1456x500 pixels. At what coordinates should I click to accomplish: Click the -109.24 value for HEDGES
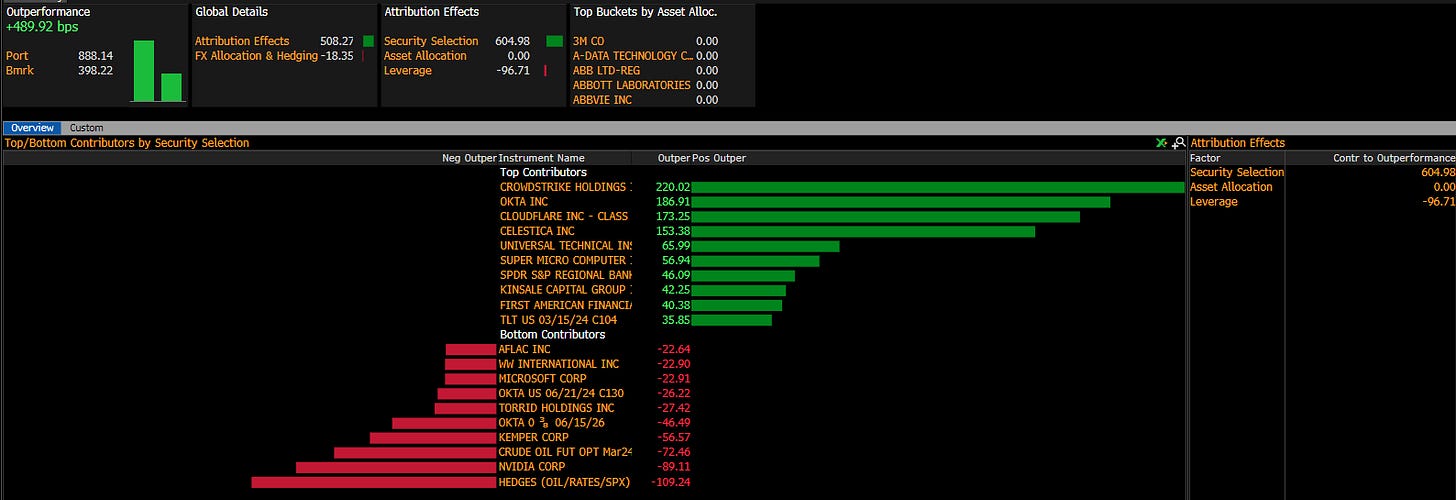671,482
